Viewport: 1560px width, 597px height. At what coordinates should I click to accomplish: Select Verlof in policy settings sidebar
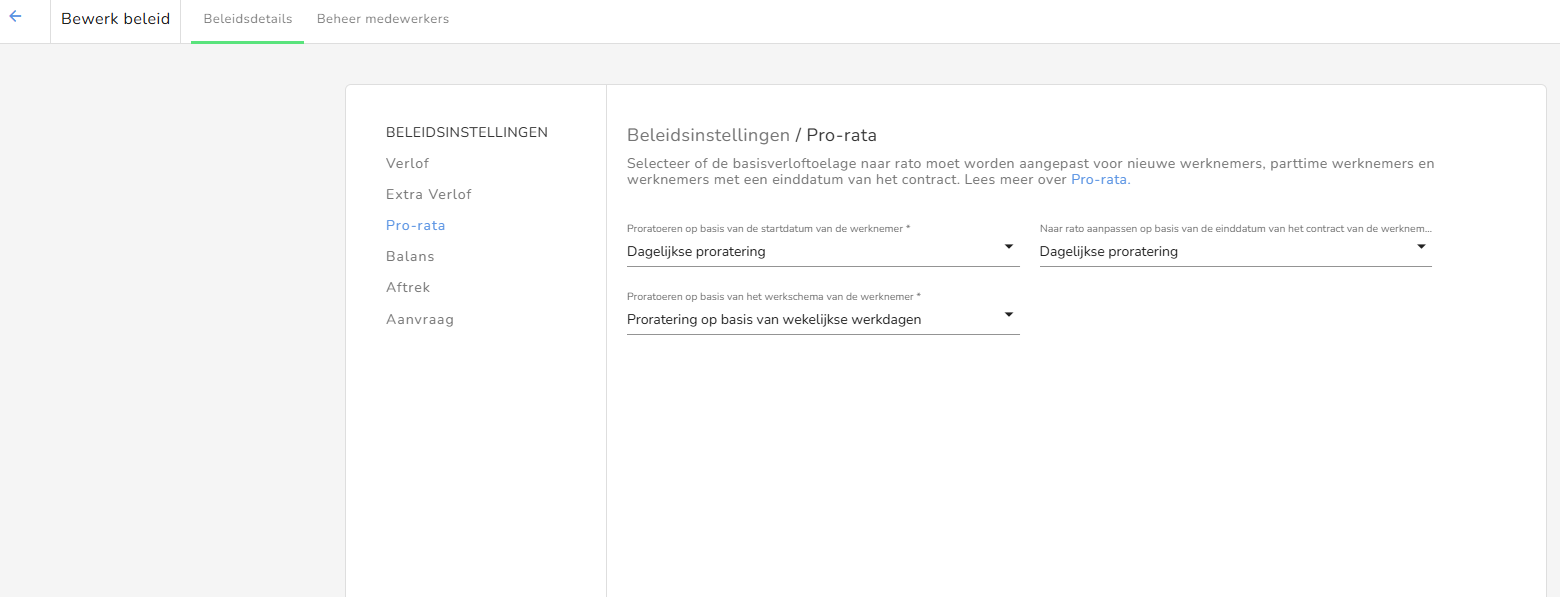[408, 163]
